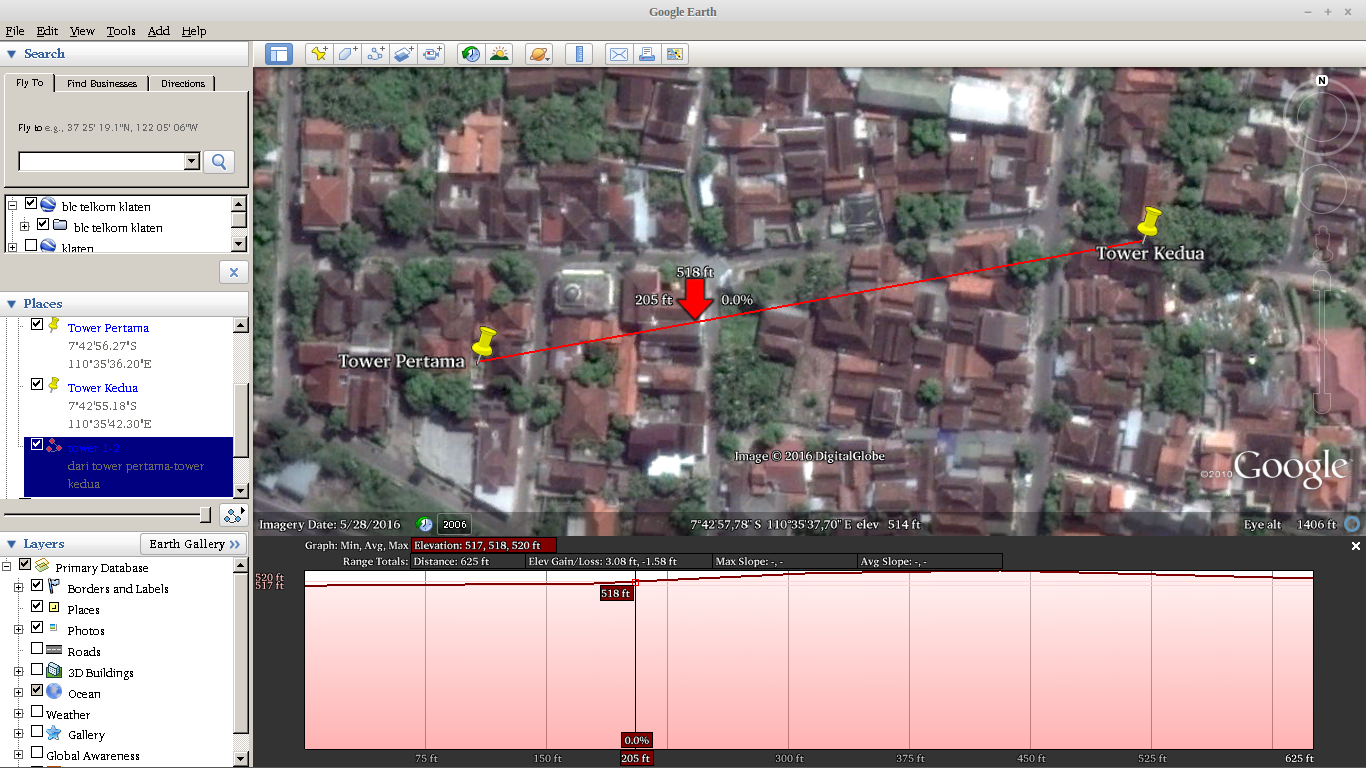Image resolution: width=1366 pixels, height=768 pixels.
Task: Uncheck the Ocean layer
Action: pyautogui.click(x=37, y=691)
